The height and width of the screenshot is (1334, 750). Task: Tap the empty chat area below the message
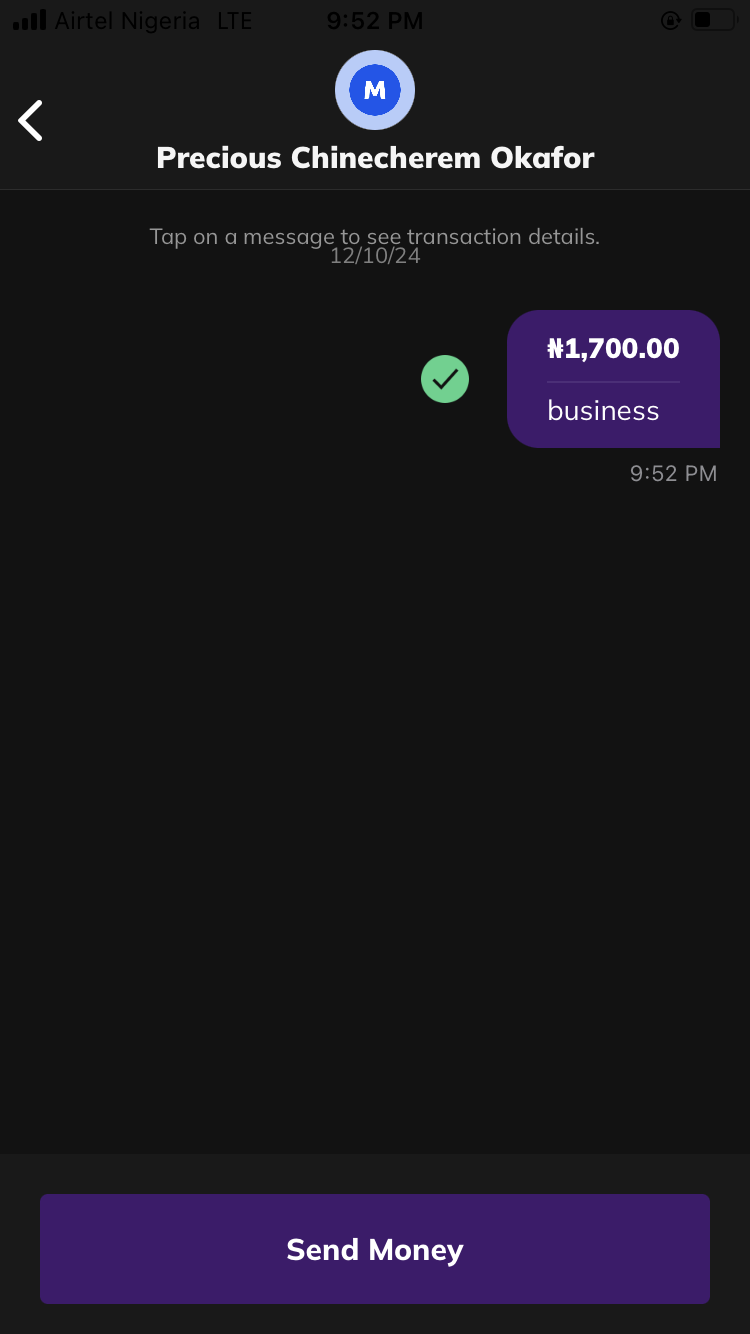(375, 800)
